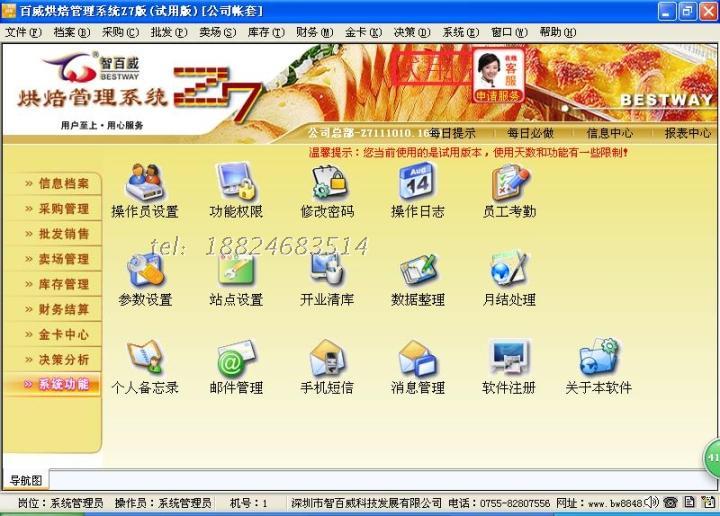The height and width of the screenshot is (516, 720).
Task: Click the 网址 www.bw8848 website address
Action: pyautogui.click(x=599, y=503)
